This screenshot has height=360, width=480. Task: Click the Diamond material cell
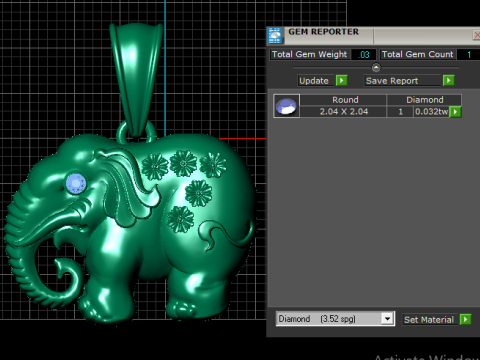coord(424,100)
